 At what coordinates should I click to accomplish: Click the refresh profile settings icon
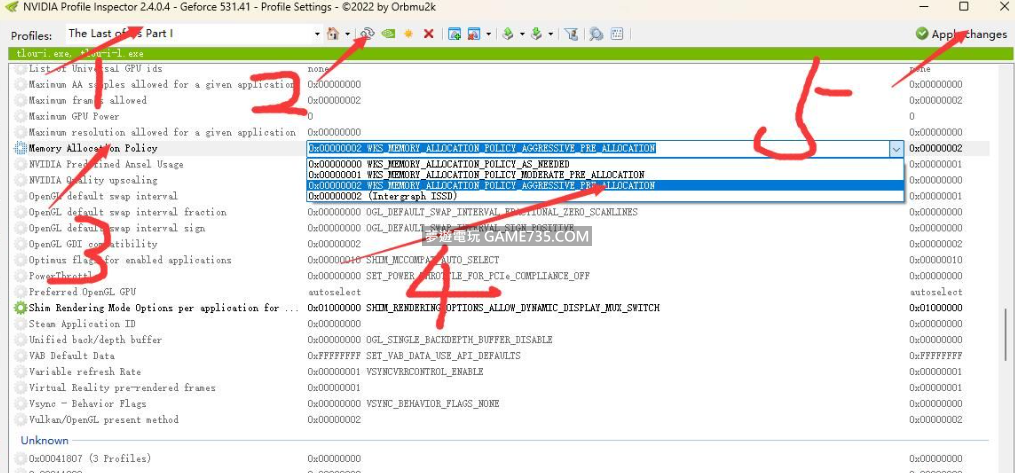pos(368,34)
